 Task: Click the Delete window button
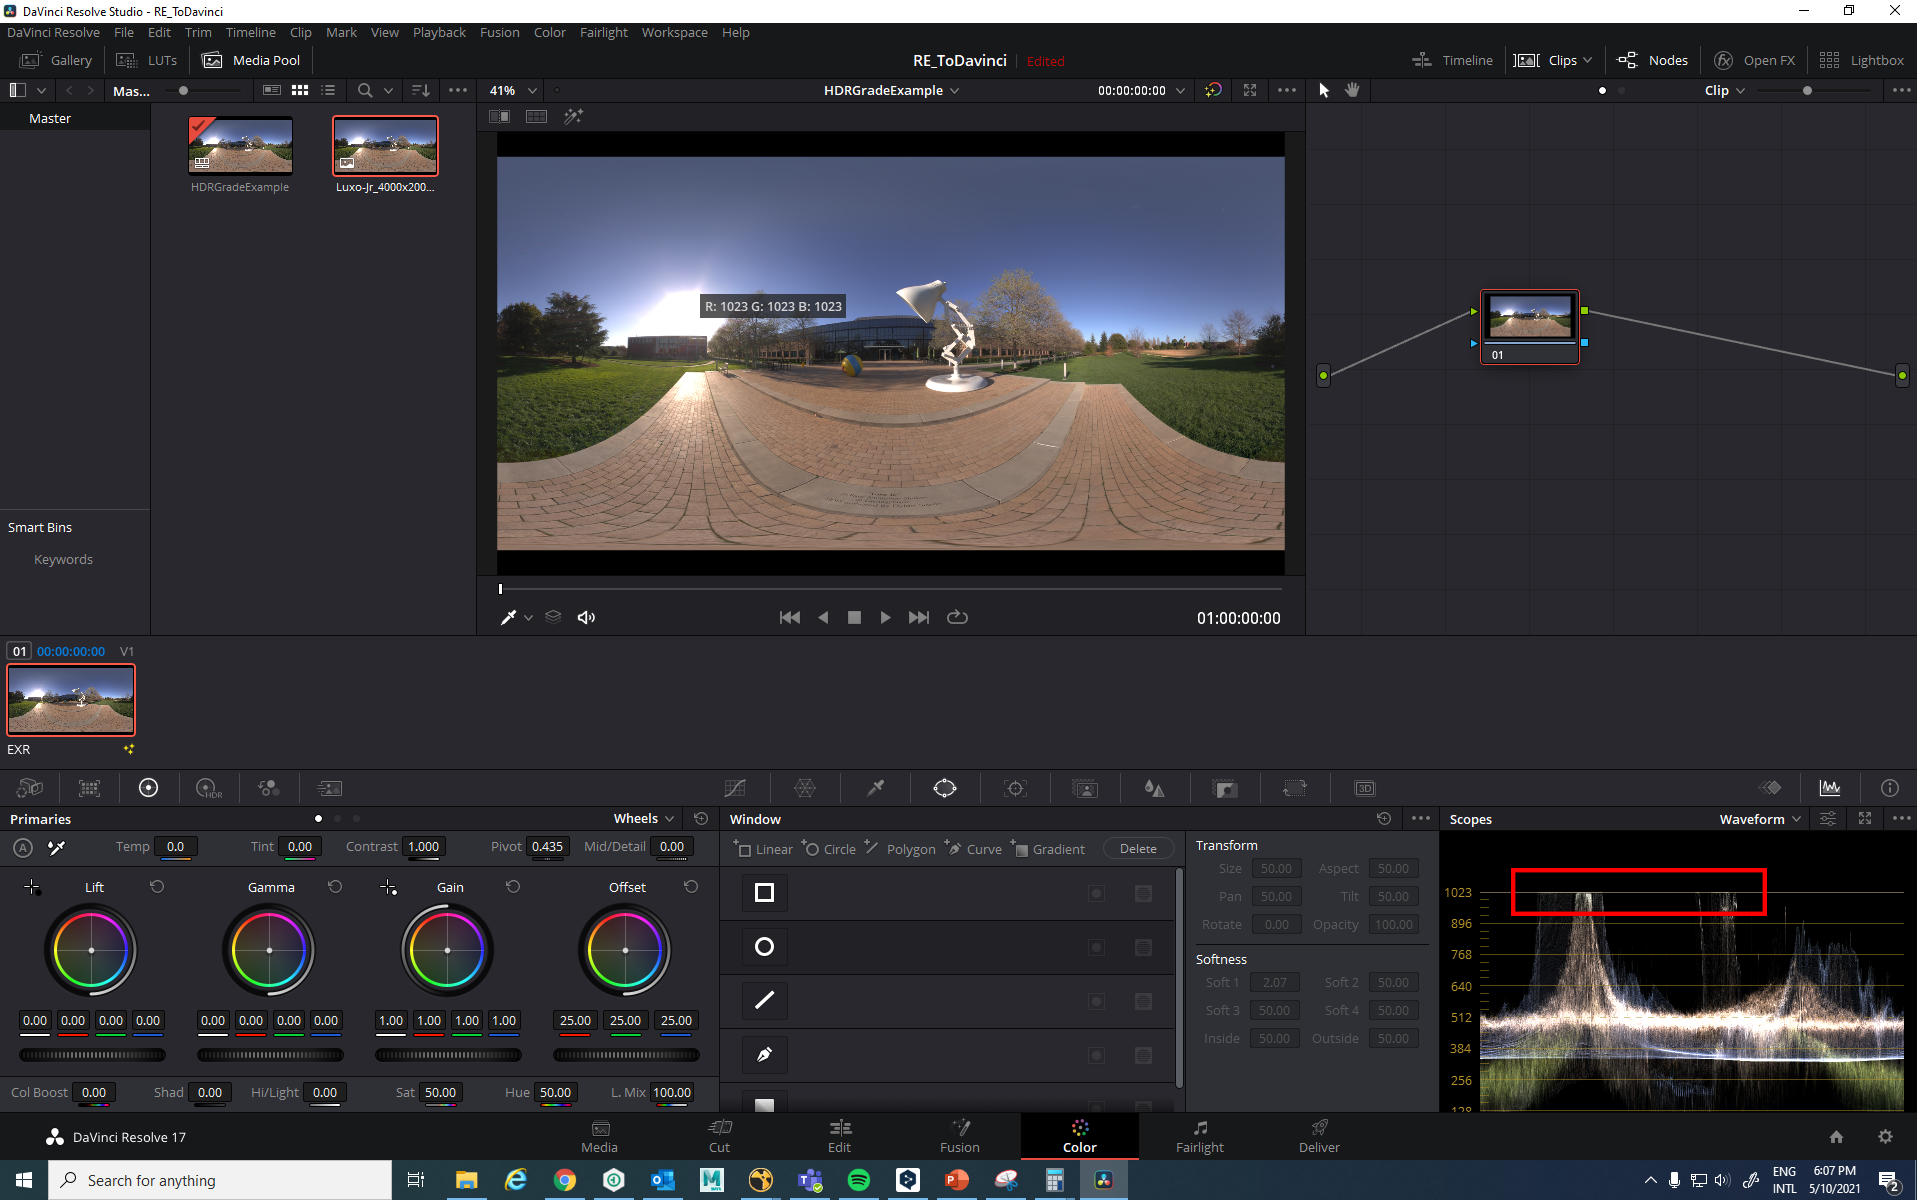tap(1138, 848)
